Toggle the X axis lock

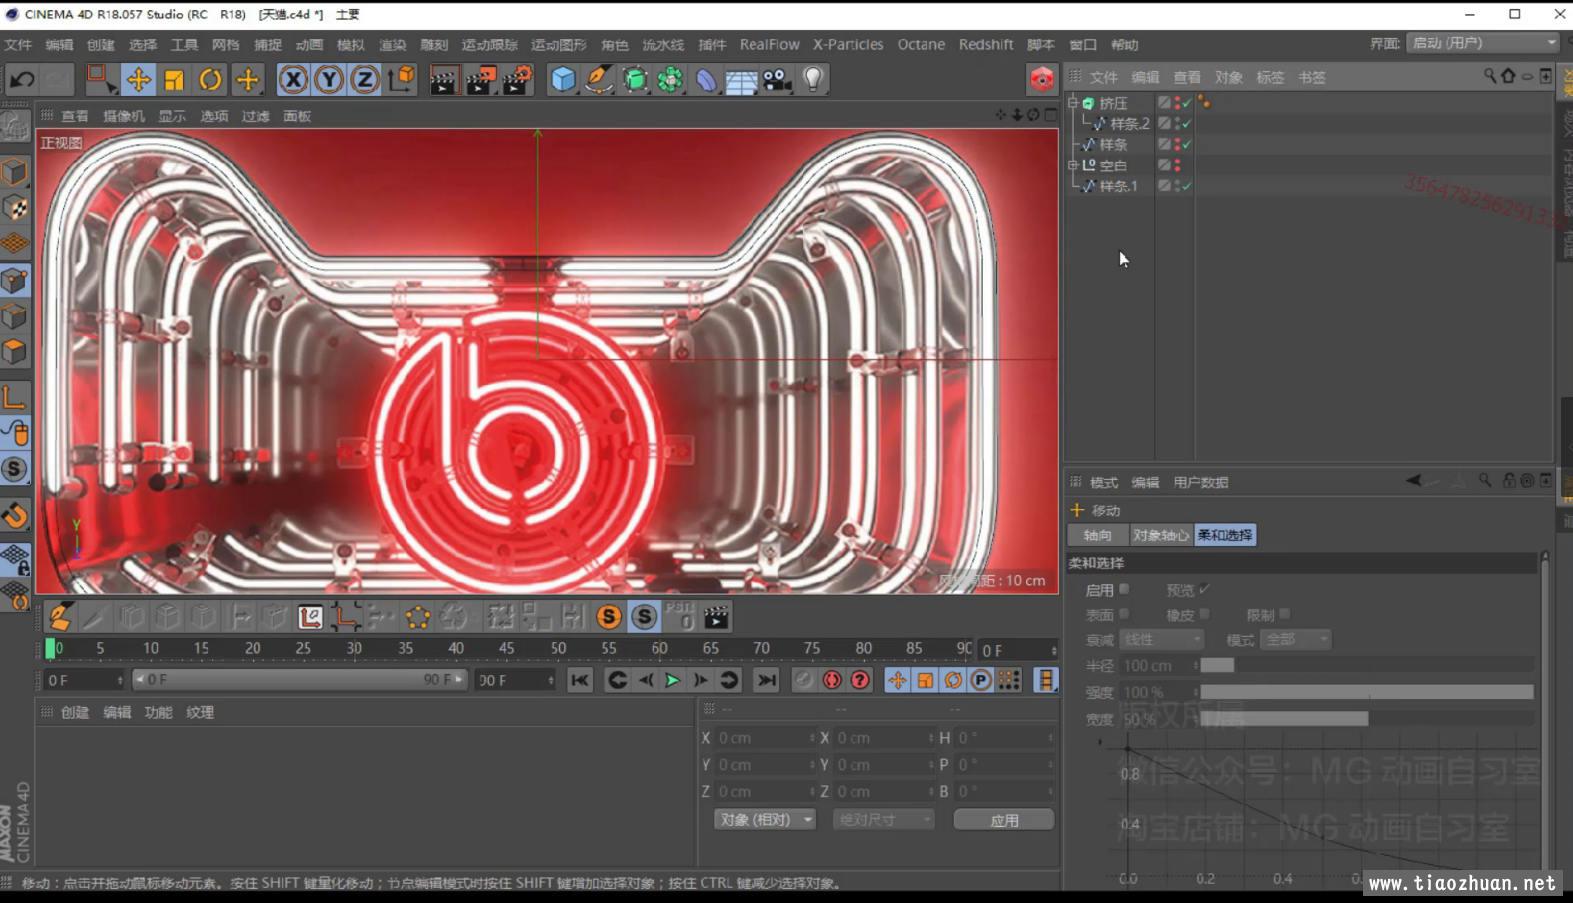coord(293,79)
